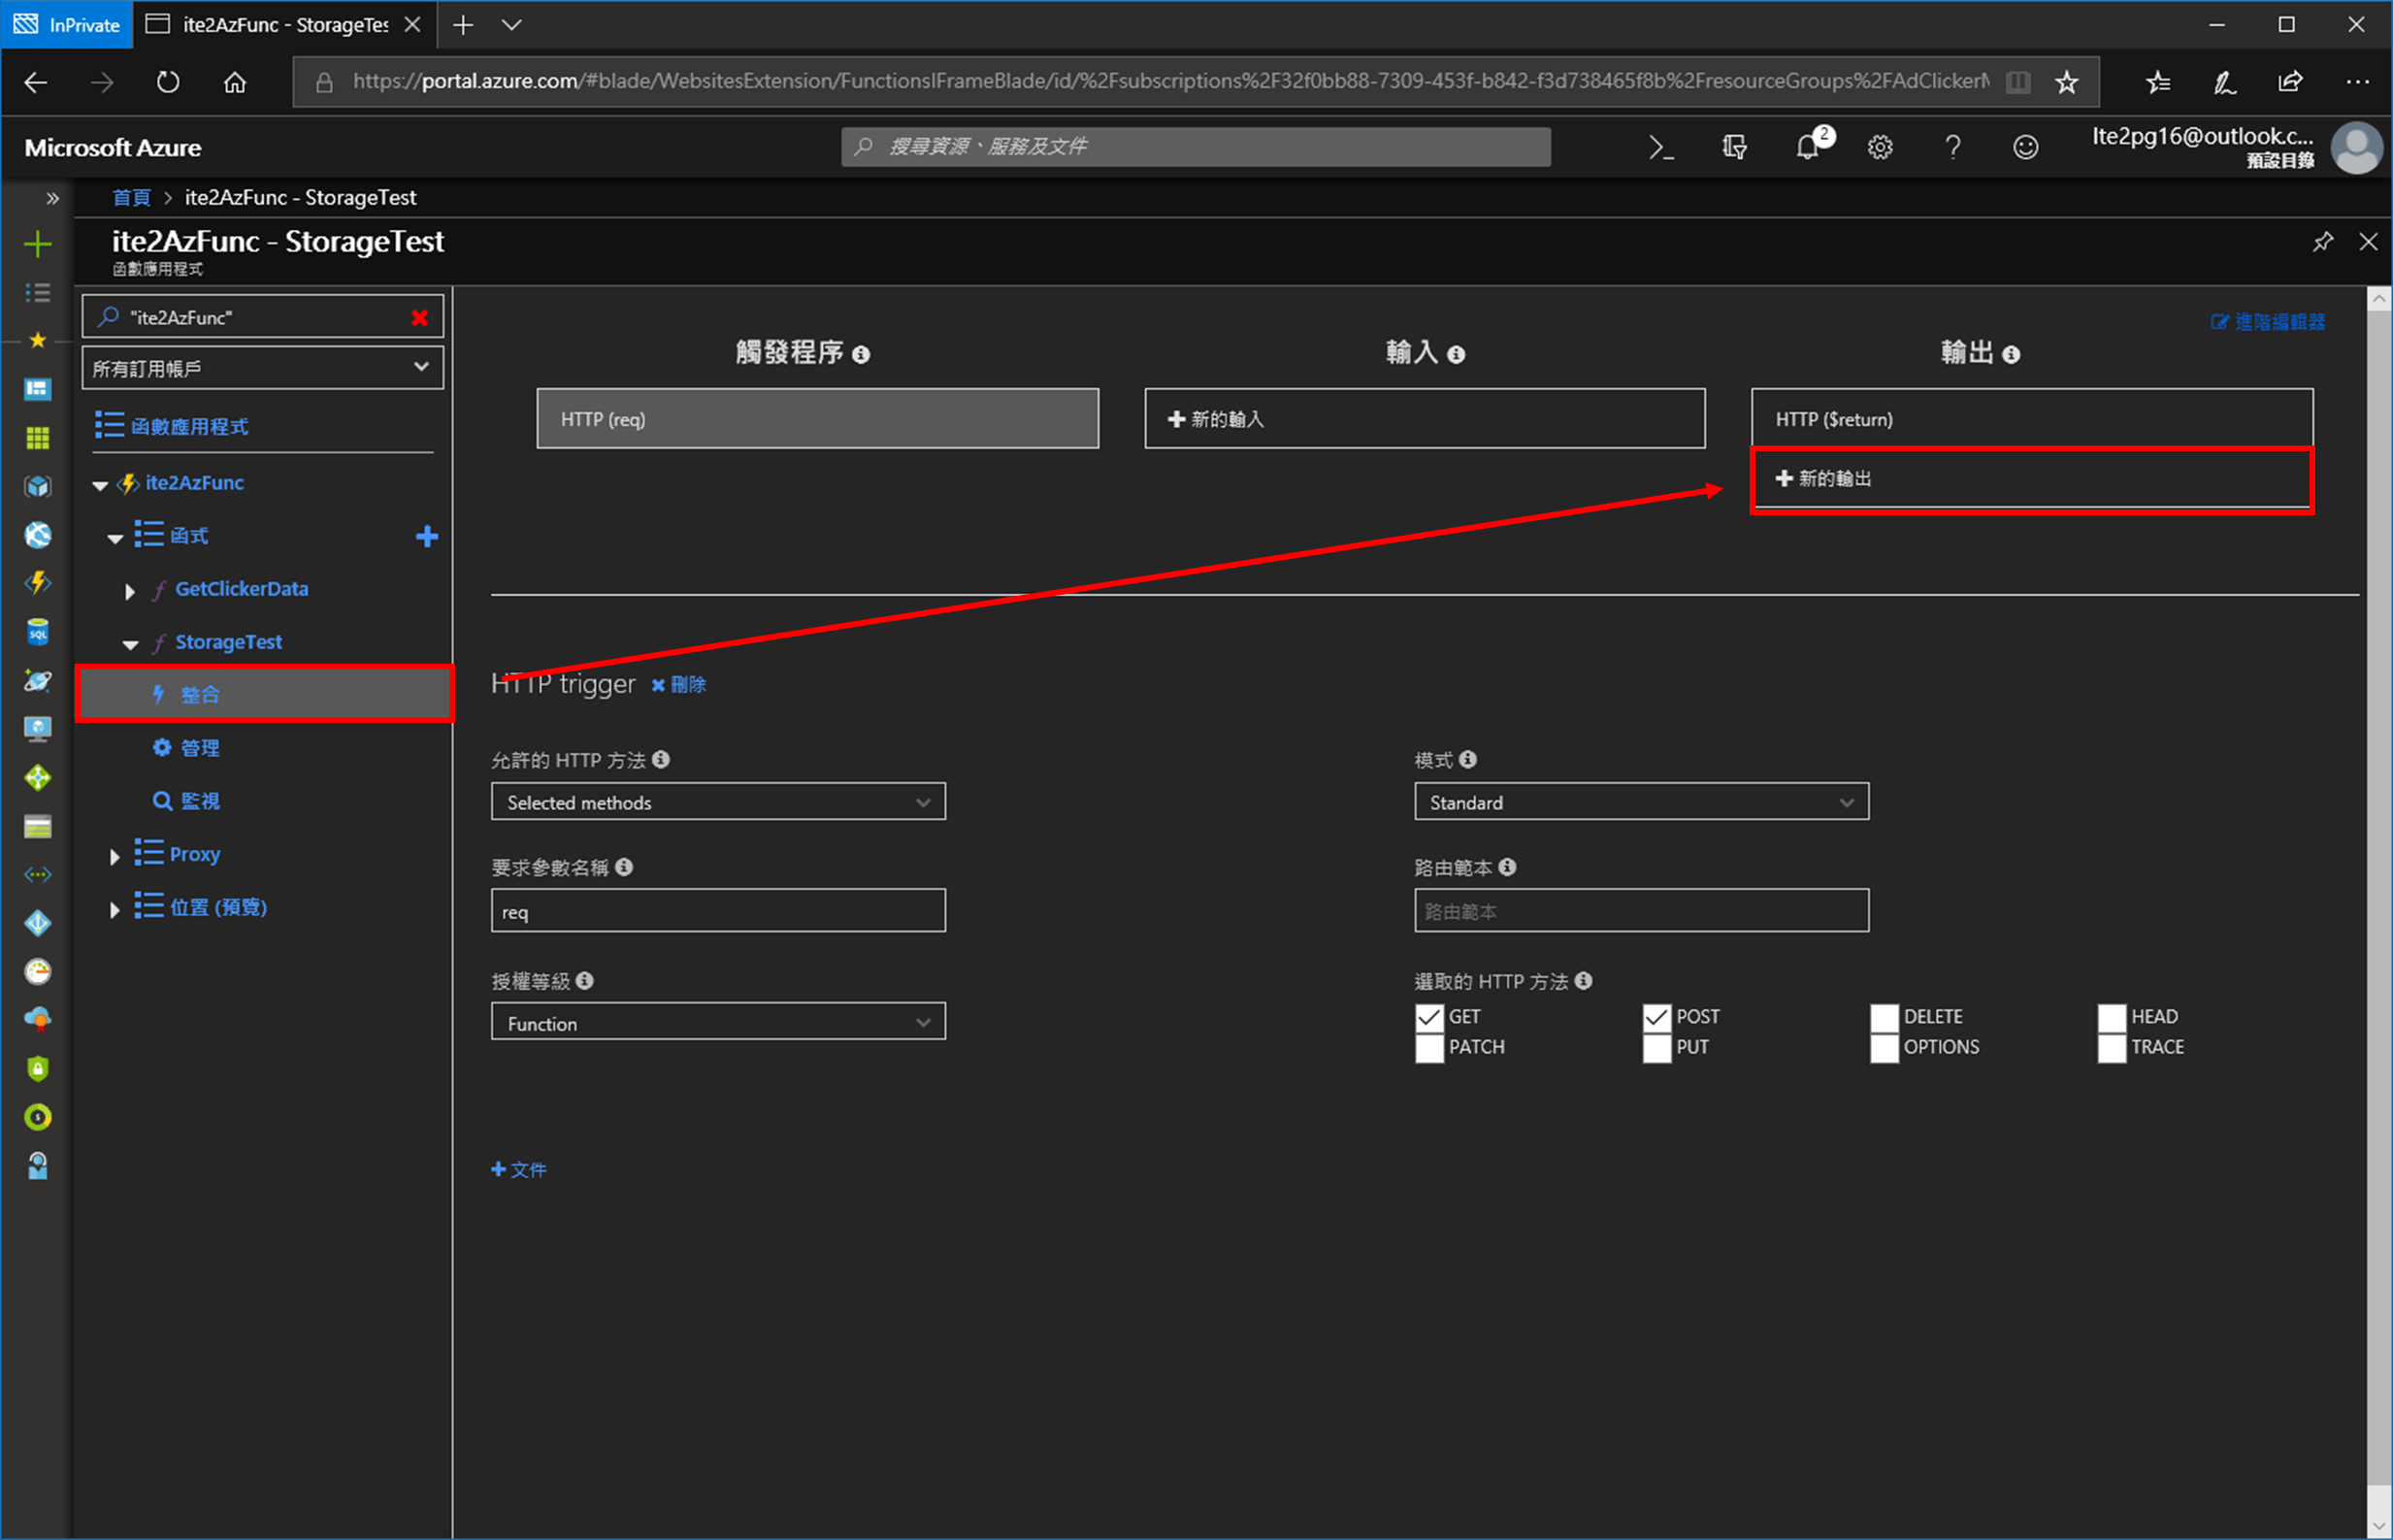Open the subscriptions dropdown 所有訂用帳戶

tap(262, 368)
